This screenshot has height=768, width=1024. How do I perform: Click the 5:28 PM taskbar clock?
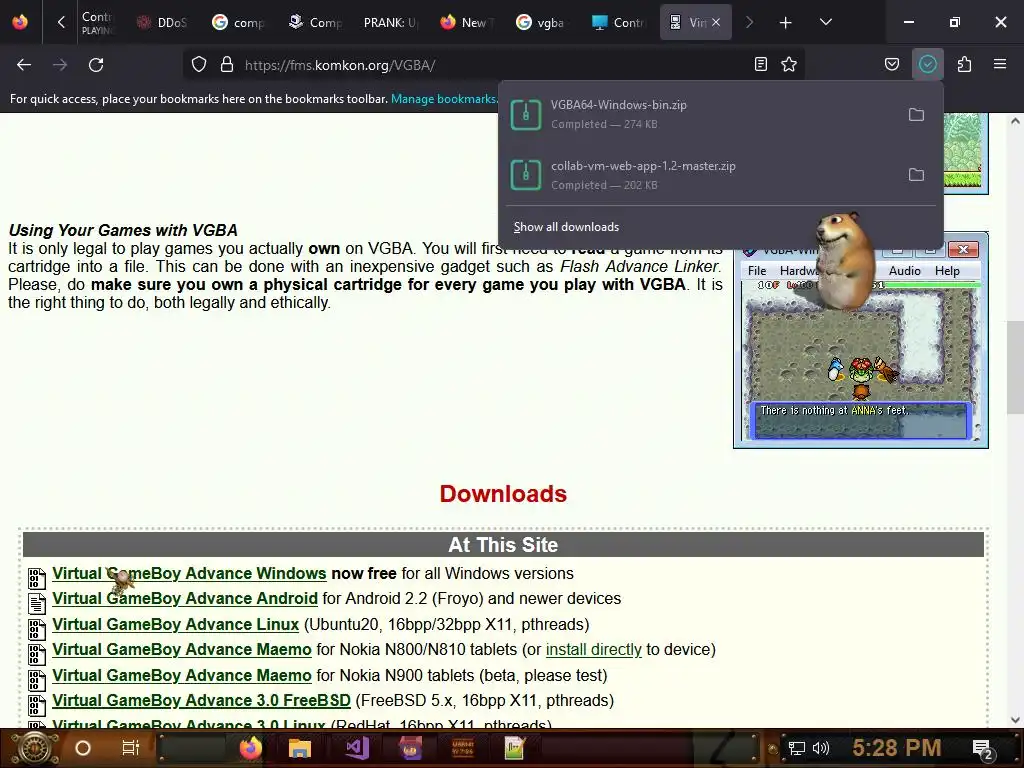coord(897,748)
